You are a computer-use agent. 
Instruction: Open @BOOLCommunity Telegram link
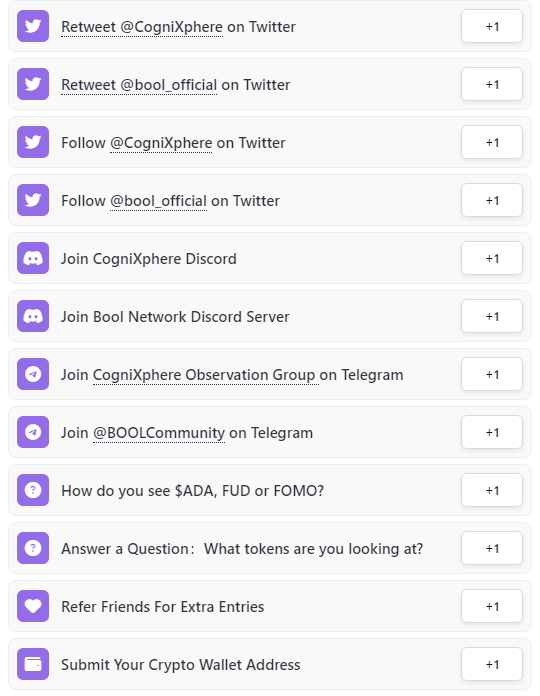[159, 433]
